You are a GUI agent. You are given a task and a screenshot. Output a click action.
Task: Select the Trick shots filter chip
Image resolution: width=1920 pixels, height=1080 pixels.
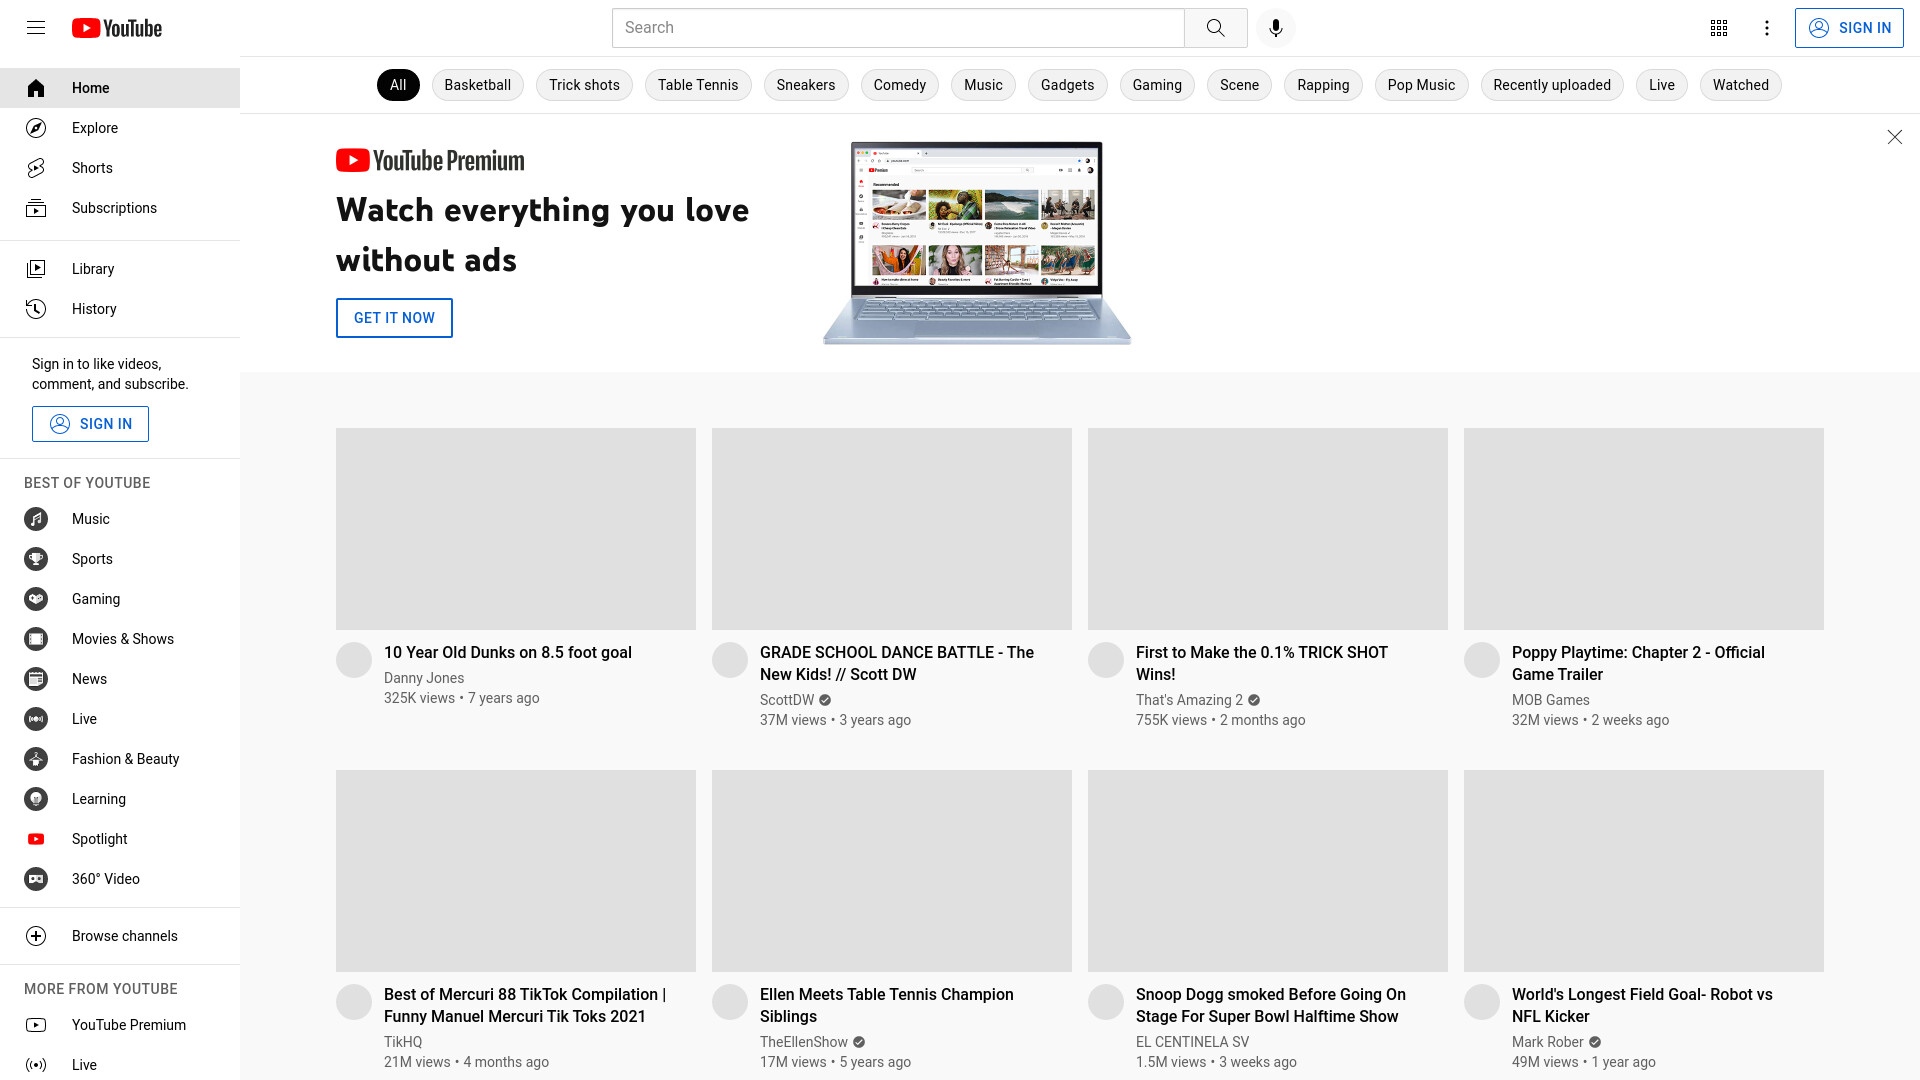point(584,85)
